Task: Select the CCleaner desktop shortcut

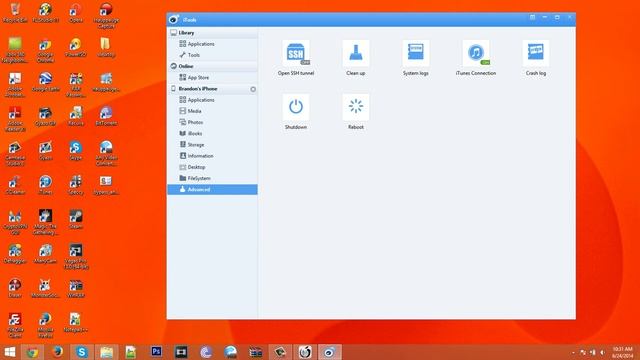Action: pos(15,184)
